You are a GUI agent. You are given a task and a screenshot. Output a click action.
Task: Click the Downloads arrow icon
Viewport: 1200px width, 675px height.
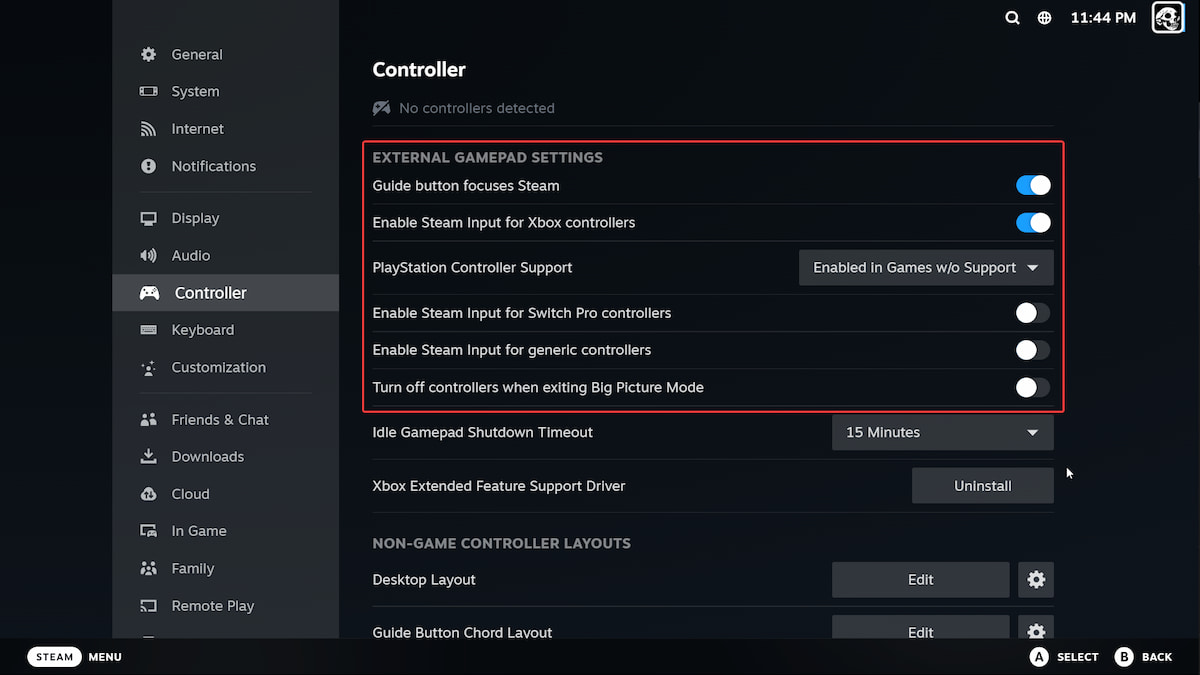[x=149, y=457]
